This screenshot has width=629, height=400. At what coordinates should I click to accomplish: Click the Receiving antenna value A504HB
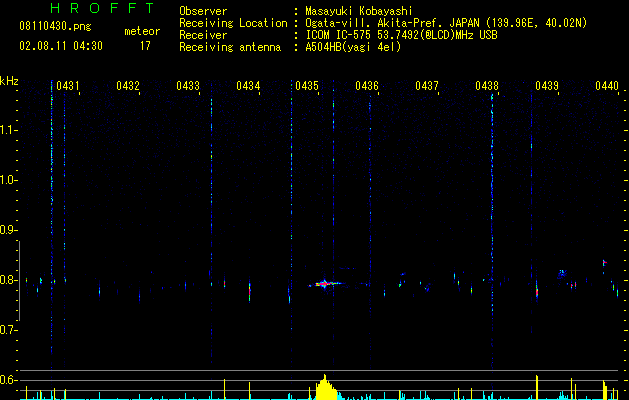(353, 47)
